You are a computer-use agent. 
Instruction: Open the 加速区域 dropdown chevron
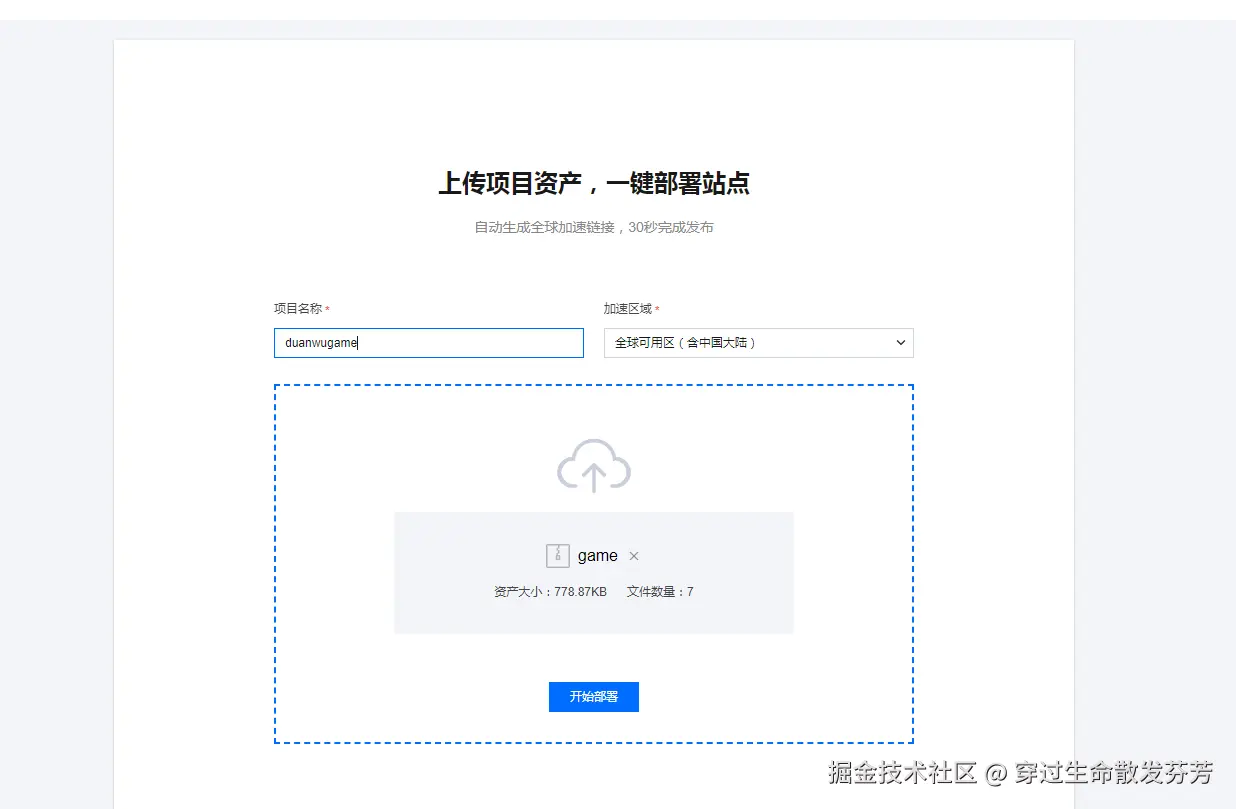[x=901, y=342]
